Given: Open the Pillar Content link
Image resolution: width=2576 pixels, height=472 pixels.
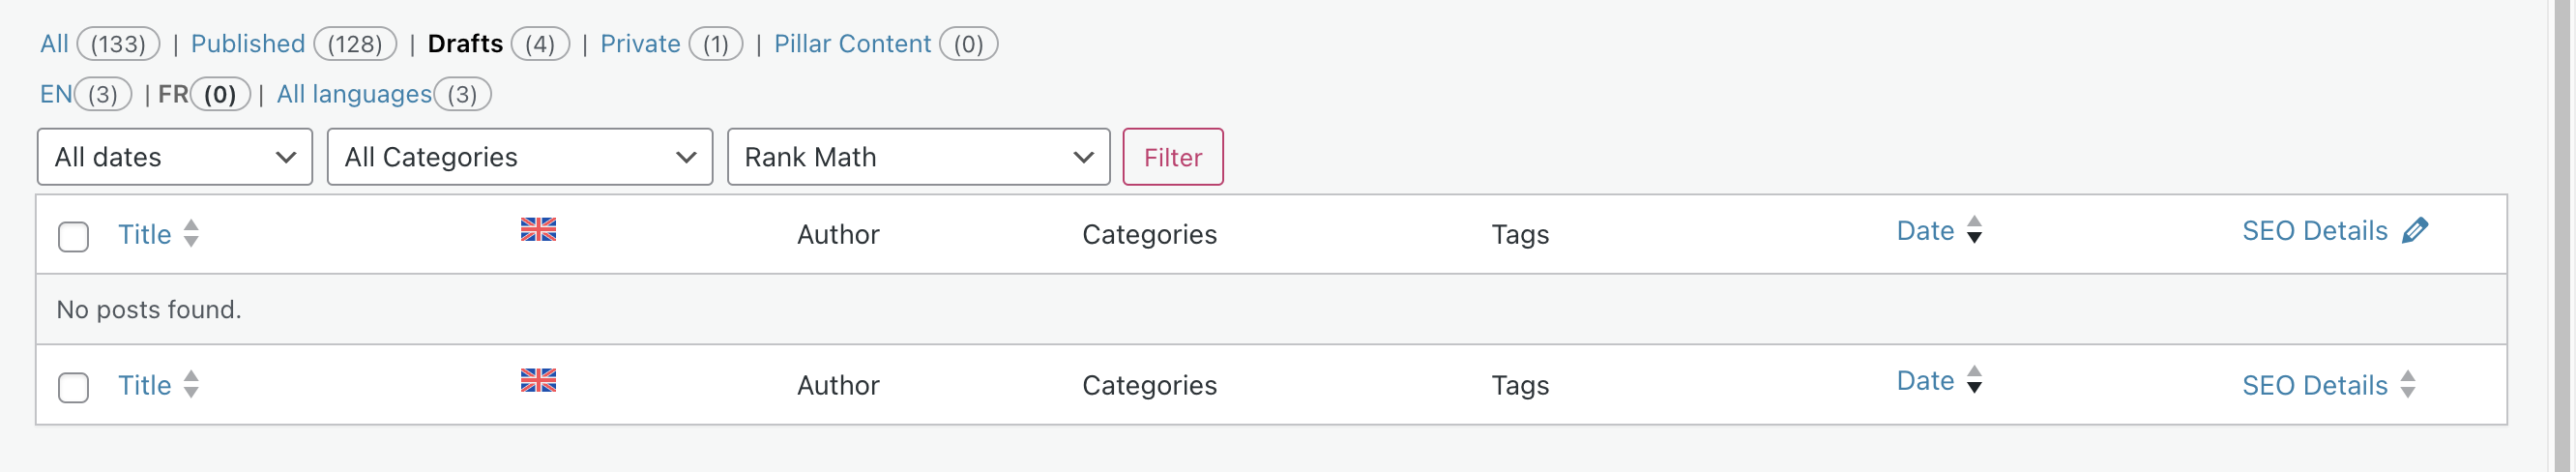Looking at the screenshot, I should [852, 44].
